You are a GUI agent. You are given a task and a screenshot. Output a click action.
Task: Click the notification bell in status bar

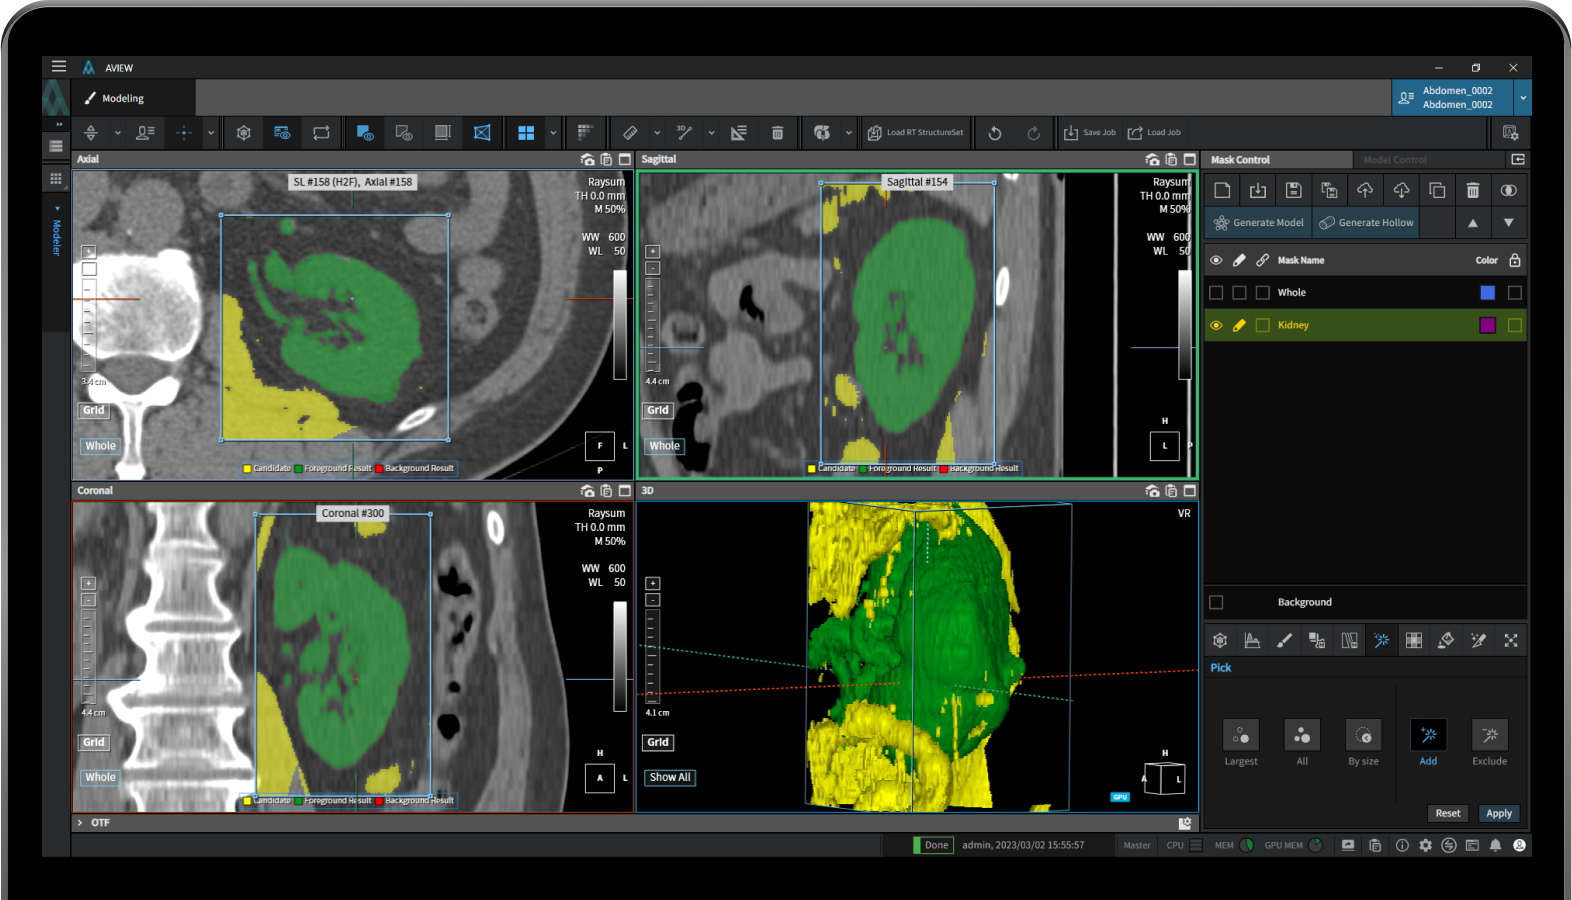[1495, 845]
